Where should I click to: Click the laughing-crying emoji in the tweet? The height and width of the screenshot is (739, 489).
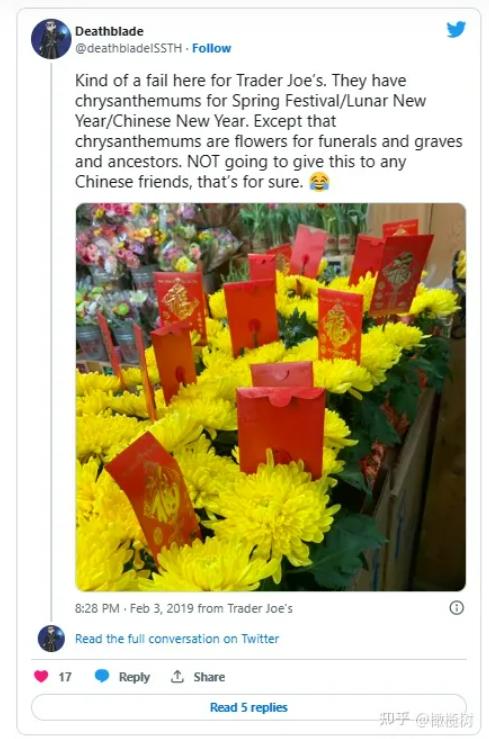pos(319,182)
